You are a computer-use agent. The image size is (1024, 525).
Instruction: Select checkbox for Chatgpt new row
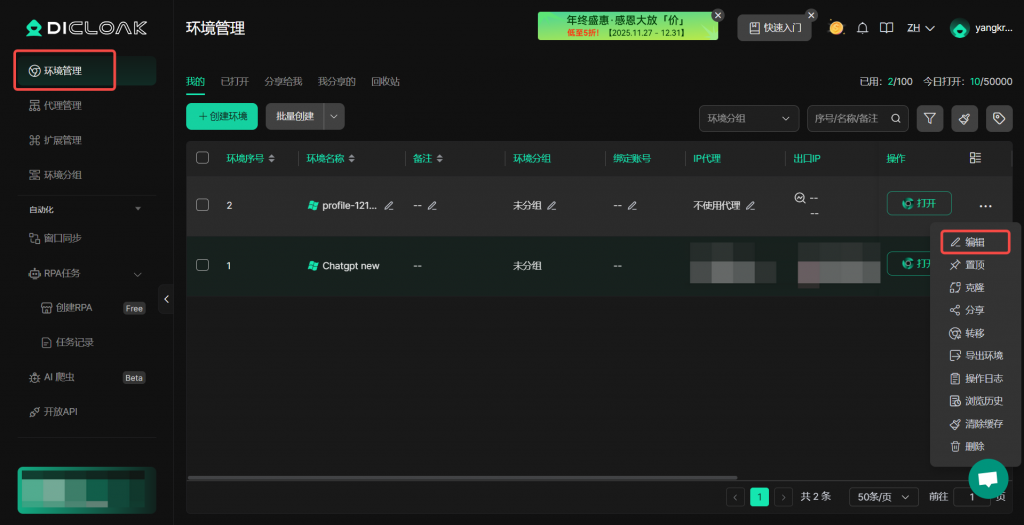click(x=203, y=265)
